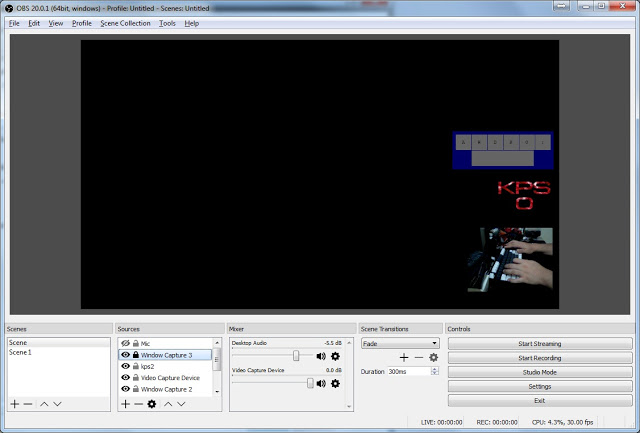
Task: Enable Studio Mode
Action: (x=540, y=372)
